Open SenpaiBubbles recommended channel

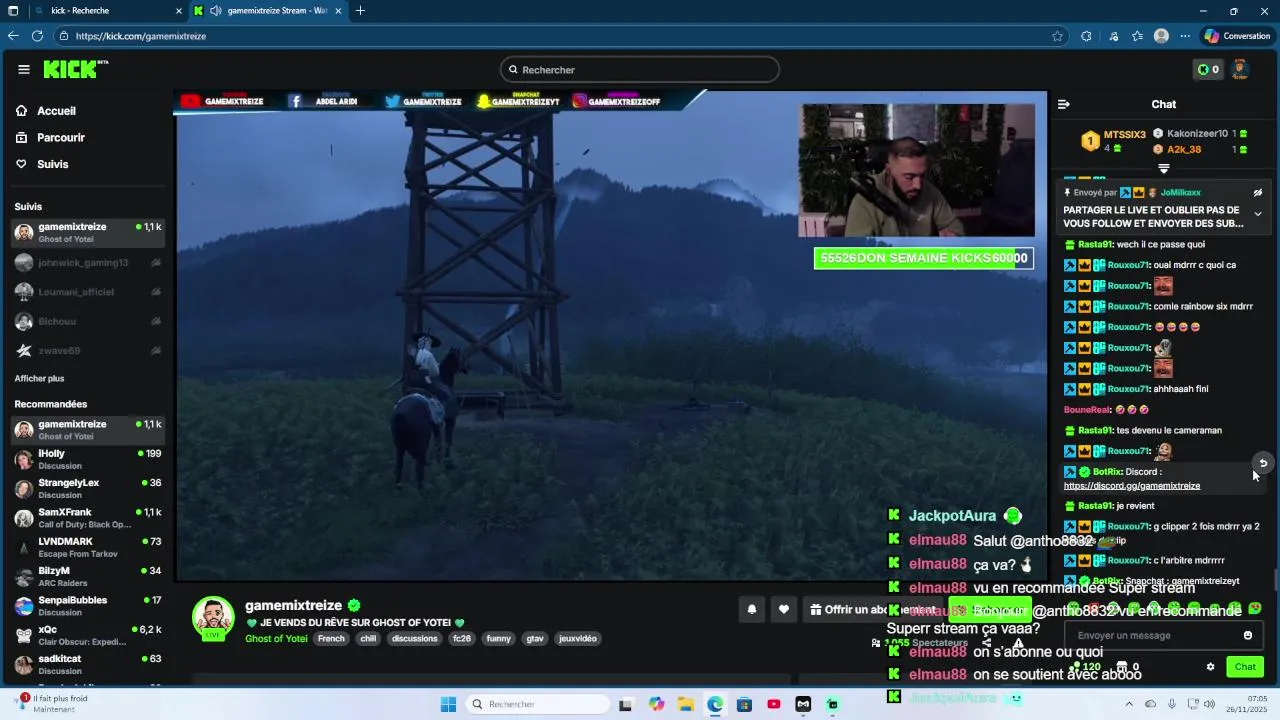[x=88, y=606]
